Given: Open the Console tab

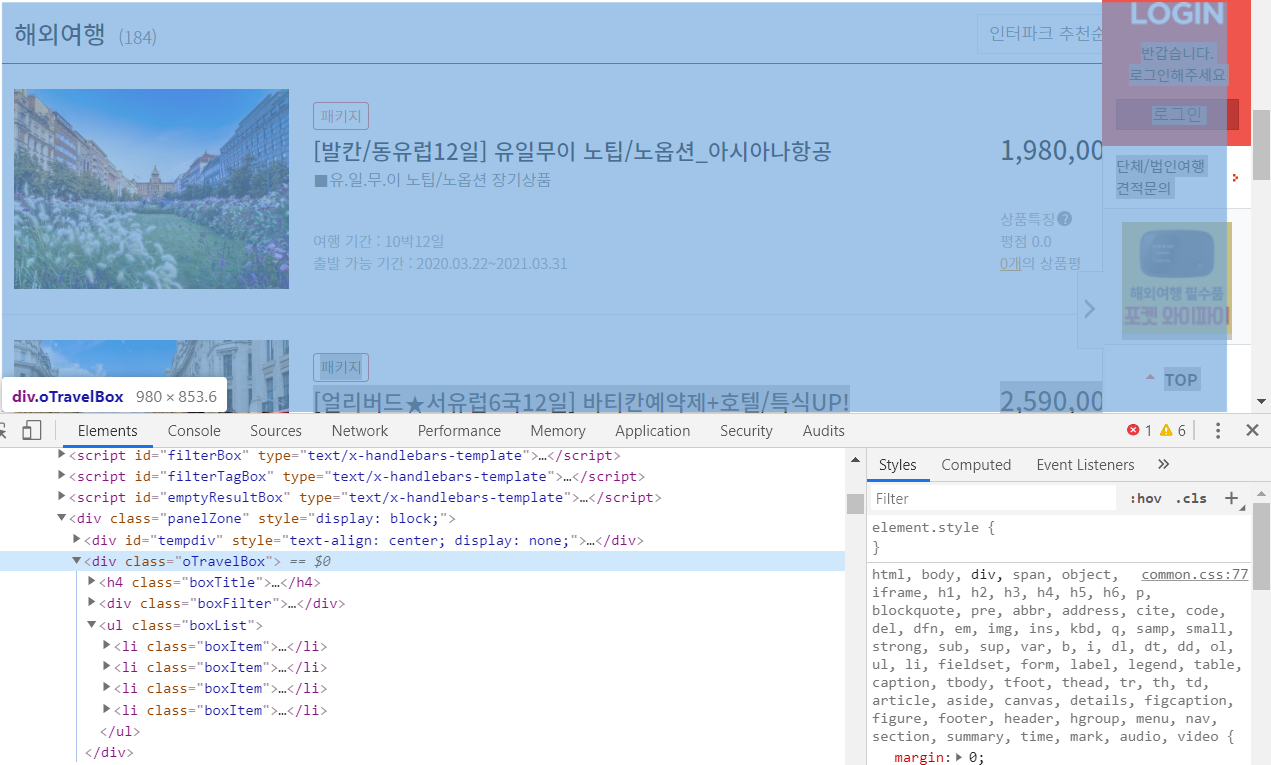Looking at the screenshot, I should point(194,430).
